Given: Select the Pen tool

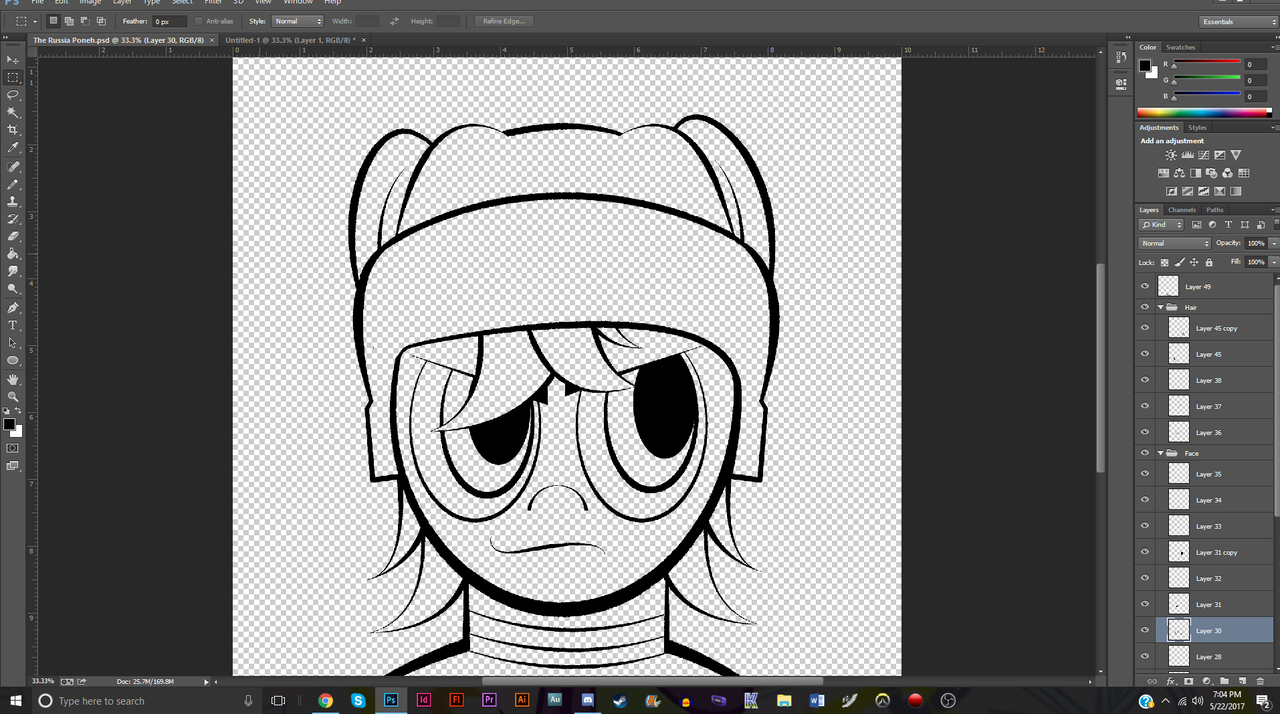Looking at the screenshot, I should coord(13,307).
